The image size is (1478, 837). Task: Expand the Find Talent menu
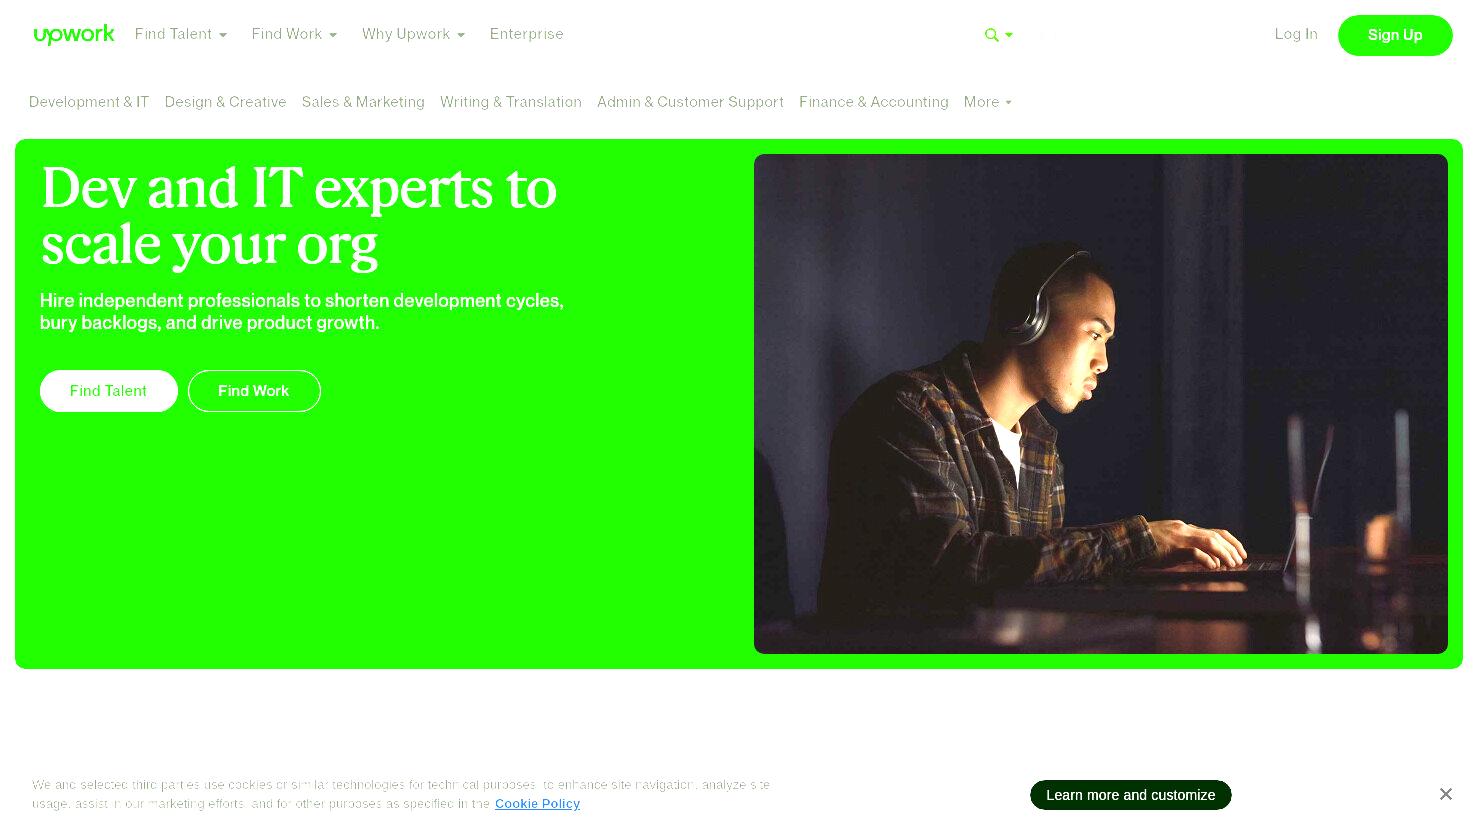click(x=181, y=34)
